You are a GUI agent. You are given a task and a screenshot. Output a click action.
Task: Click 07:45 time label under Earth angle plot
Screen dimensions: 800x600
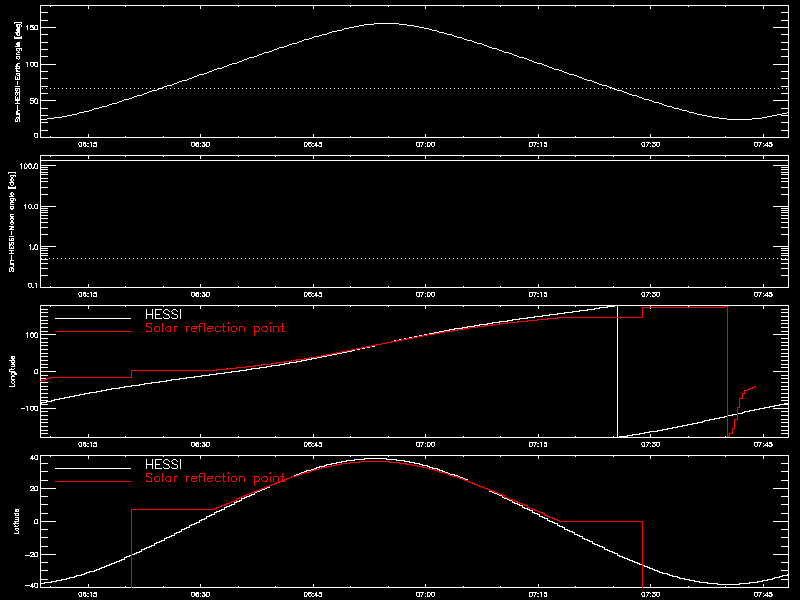[x=763, y=145]
